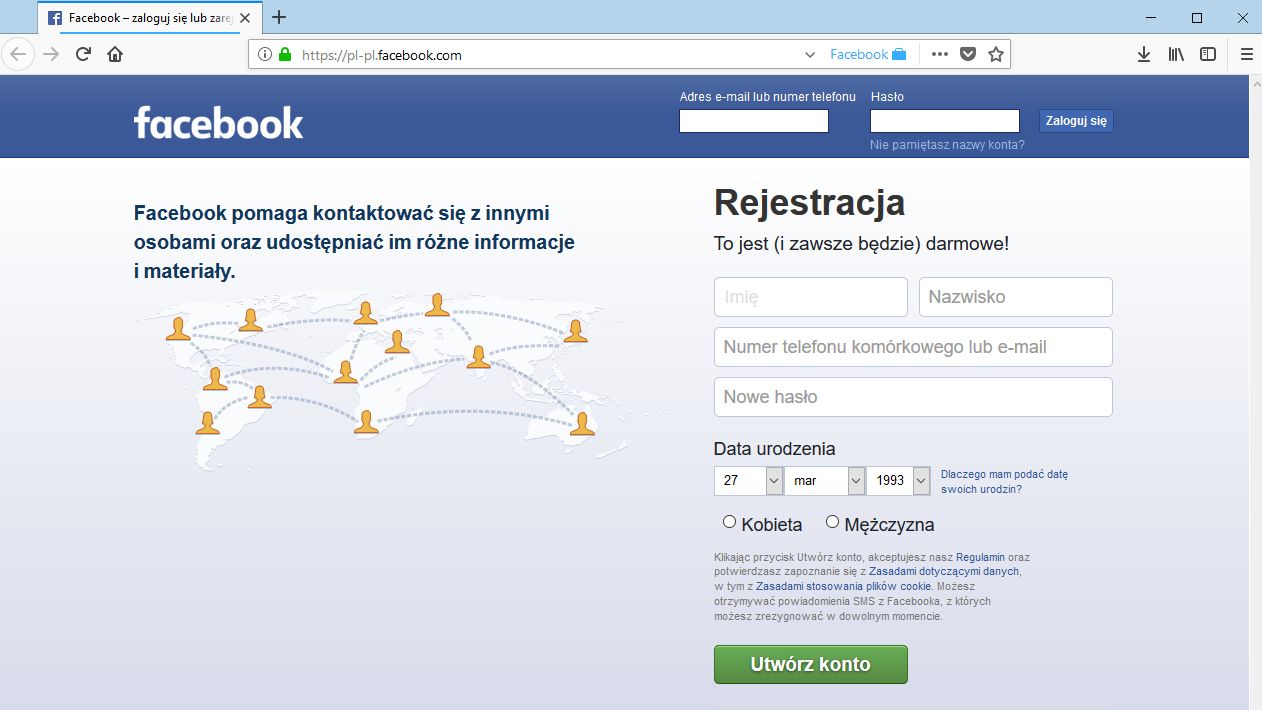Click the 'Data urodzenia' label

pyautogui.click(x=774, y=449)
